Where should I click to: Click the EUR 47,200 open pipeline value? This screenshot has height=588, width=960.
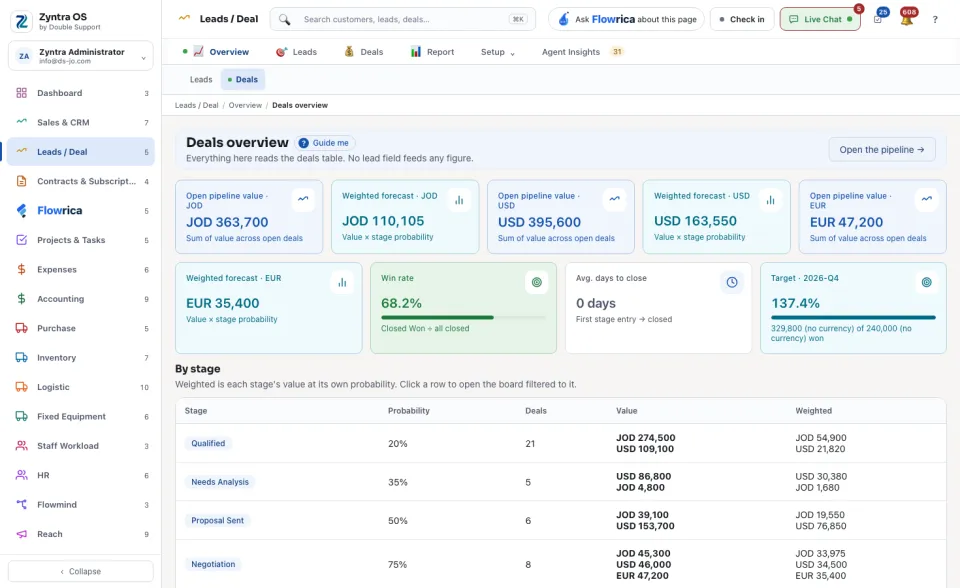[x=846, y=222]
